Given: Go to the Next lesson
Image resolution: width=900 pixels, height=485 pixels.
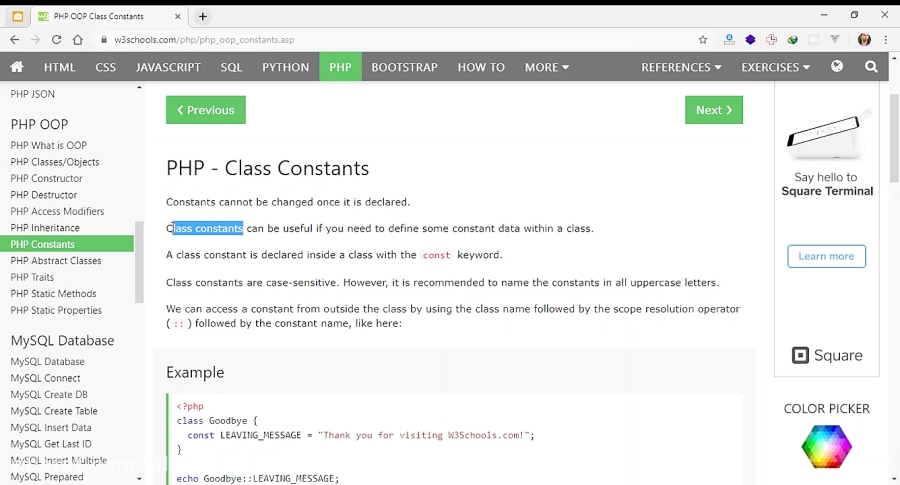Looking at the screenshot, I should point(713,110).
